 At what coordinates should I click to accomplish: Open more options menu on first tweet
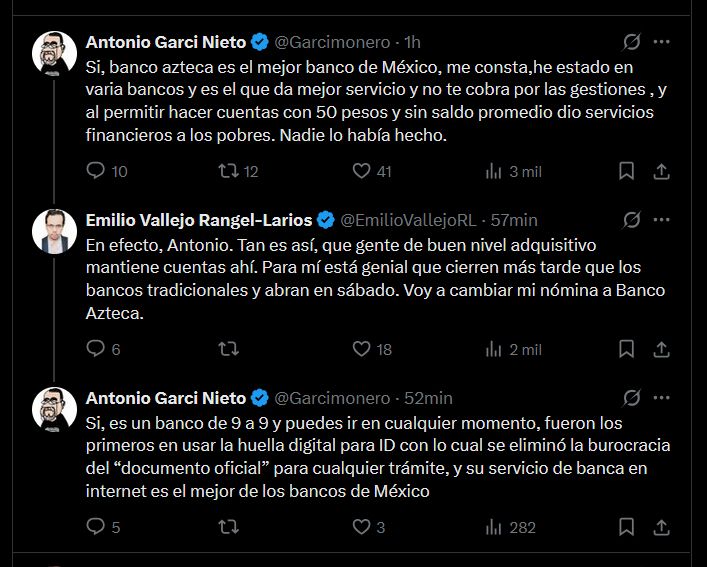tap(660, 42)
